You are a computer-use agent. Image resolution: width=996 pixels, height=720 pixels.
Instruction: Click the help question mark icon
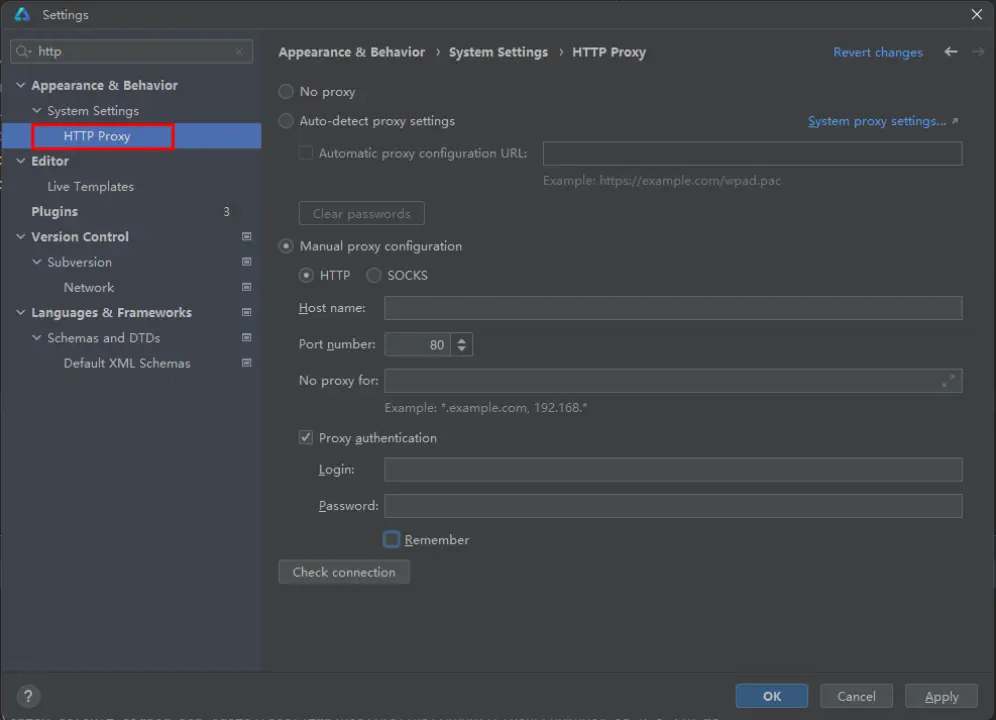coord(28,696)
